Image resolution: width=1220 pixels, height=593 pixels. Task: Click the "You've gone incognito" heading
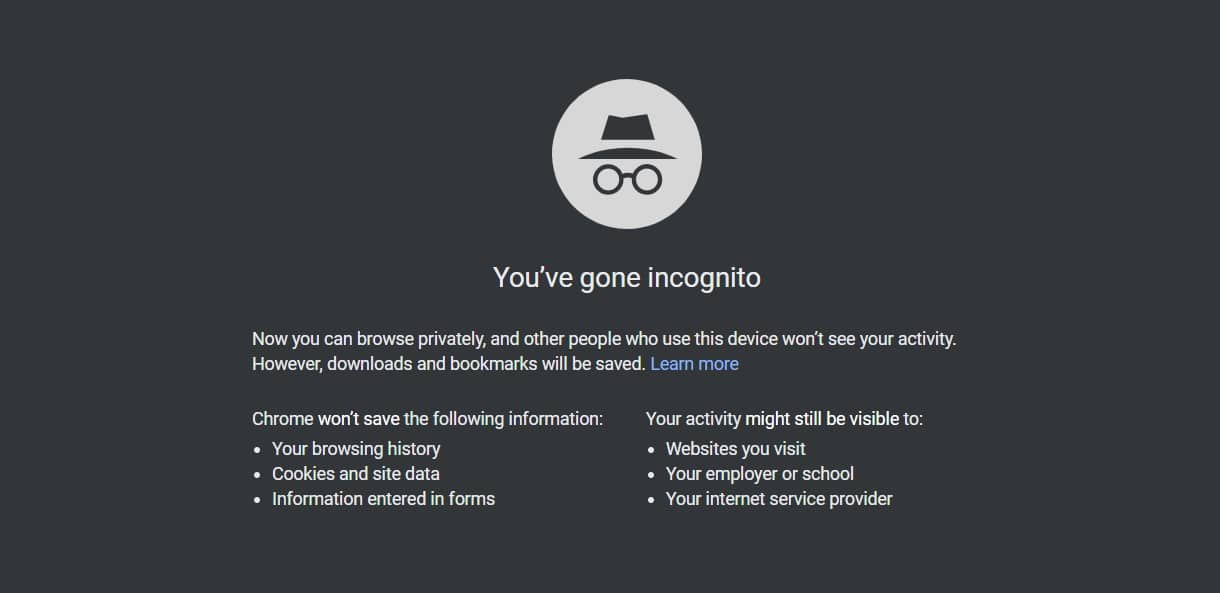[627, 277]
